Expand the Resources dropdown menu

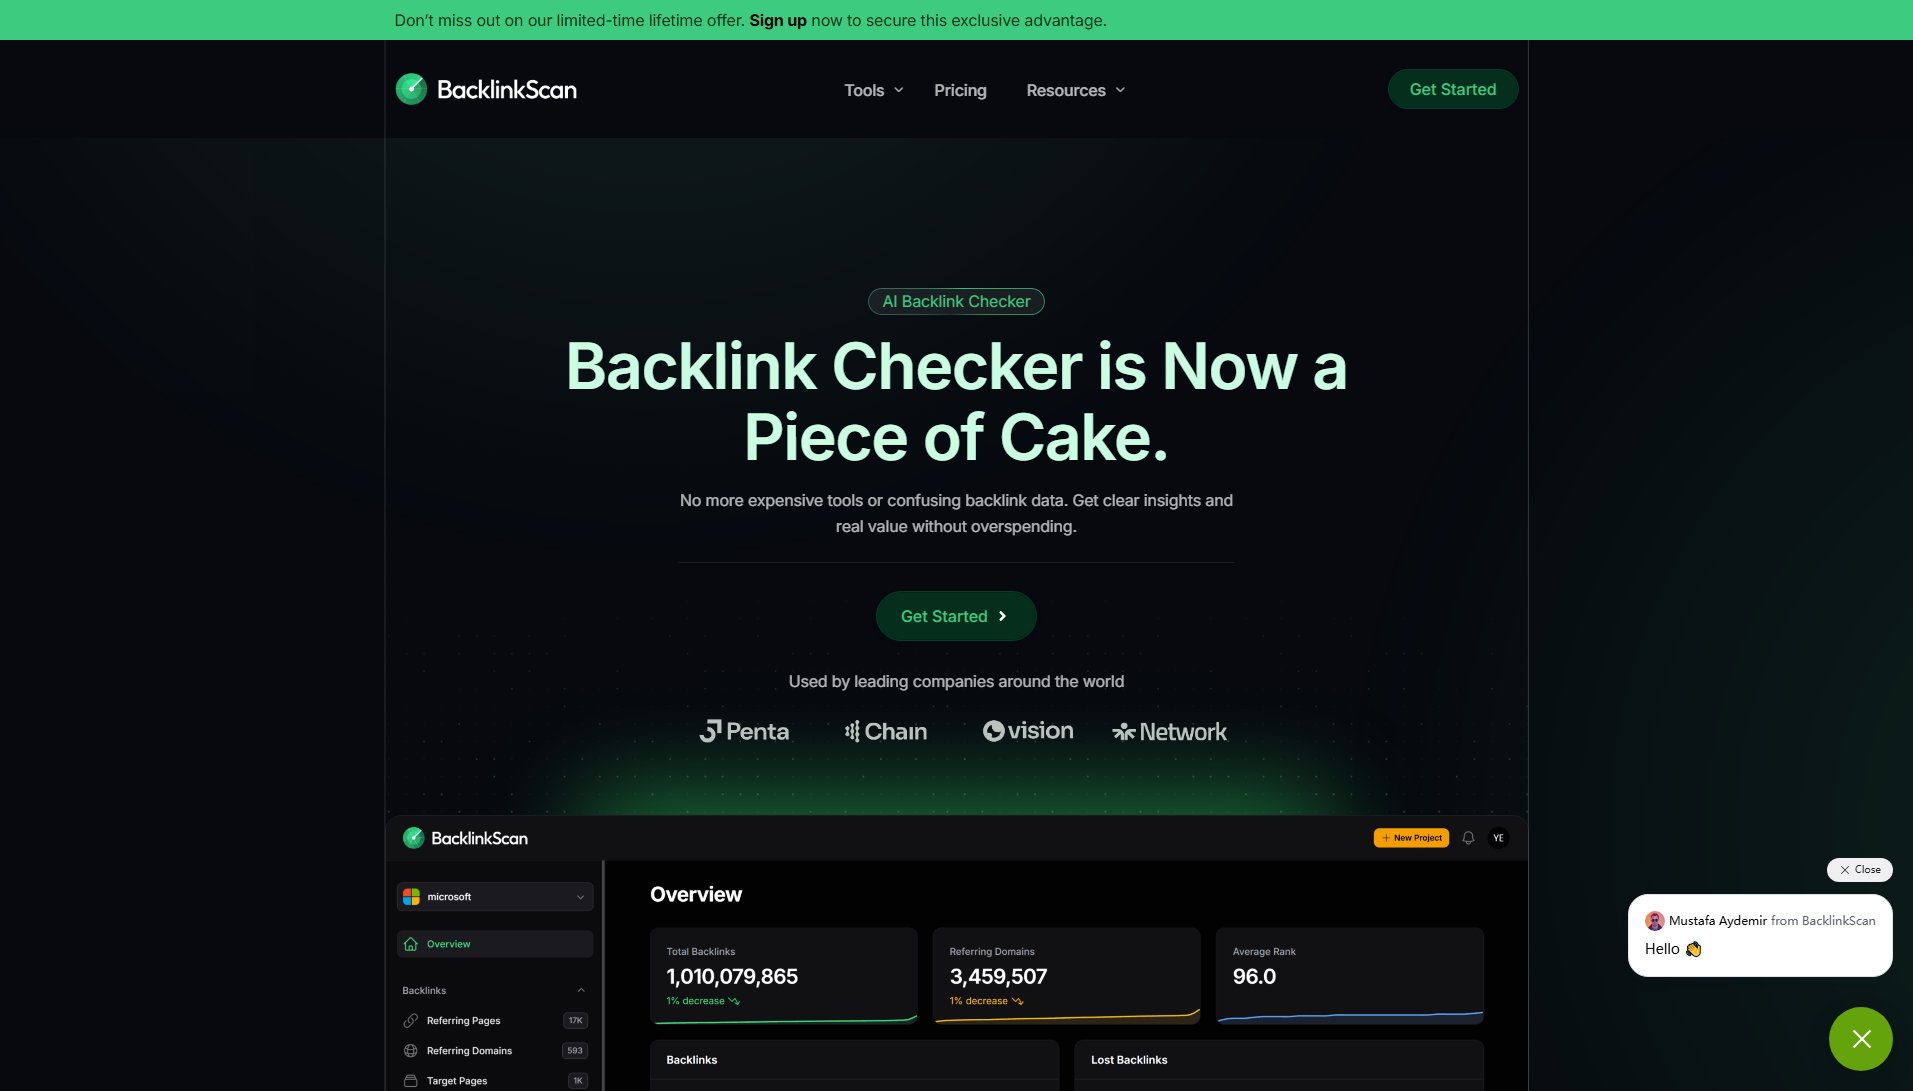pos(1076,90)
